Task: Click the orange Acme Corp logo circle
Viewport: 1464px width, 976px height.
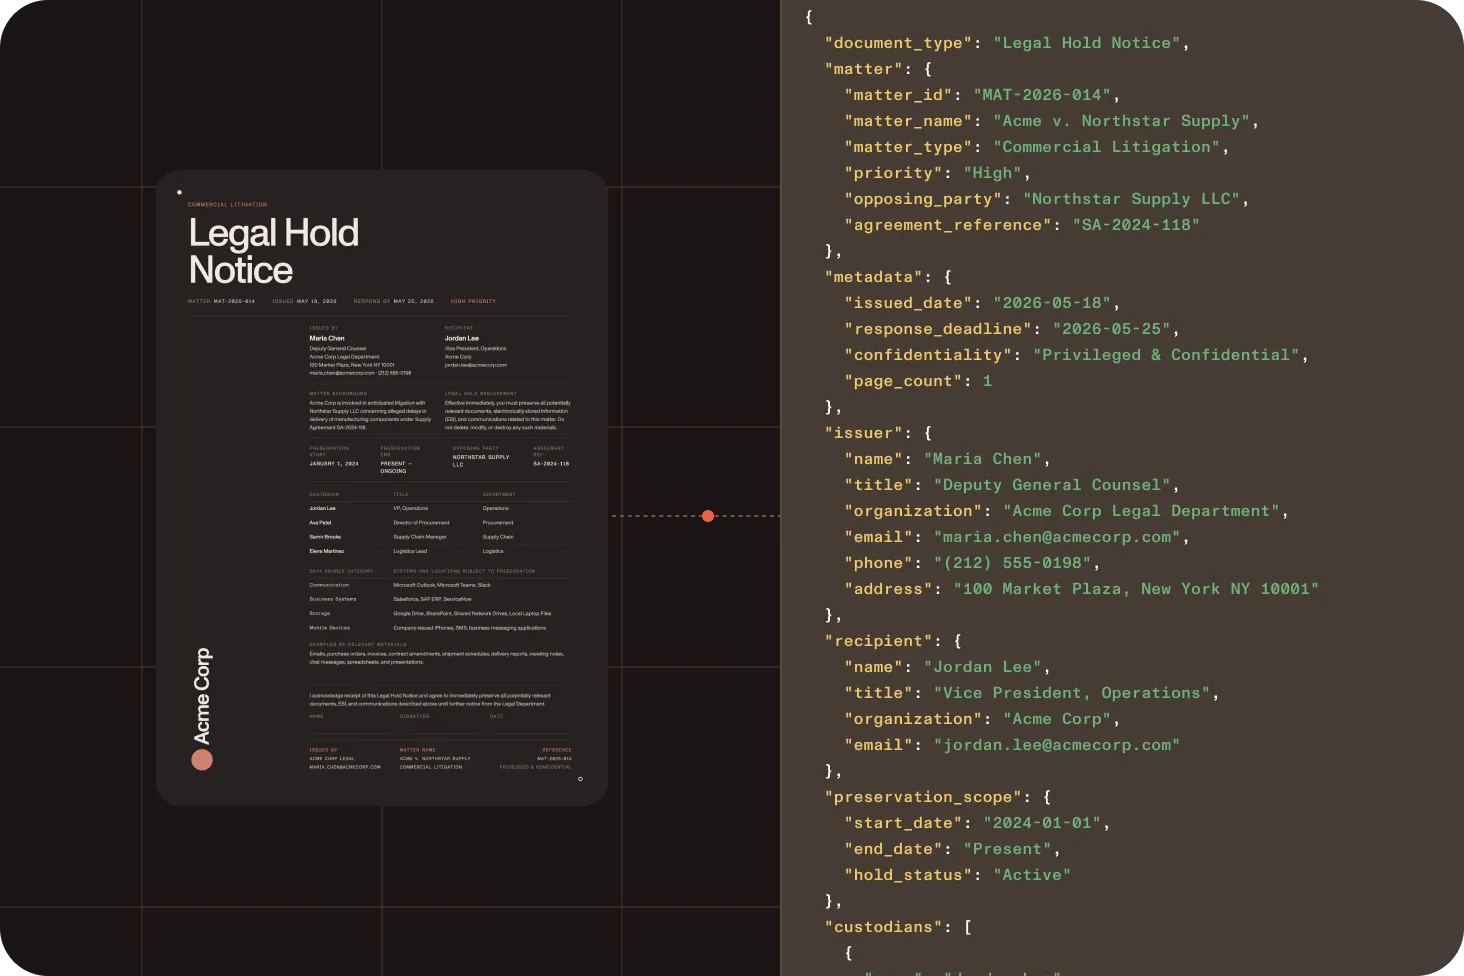Action: (x=202, y=760)
